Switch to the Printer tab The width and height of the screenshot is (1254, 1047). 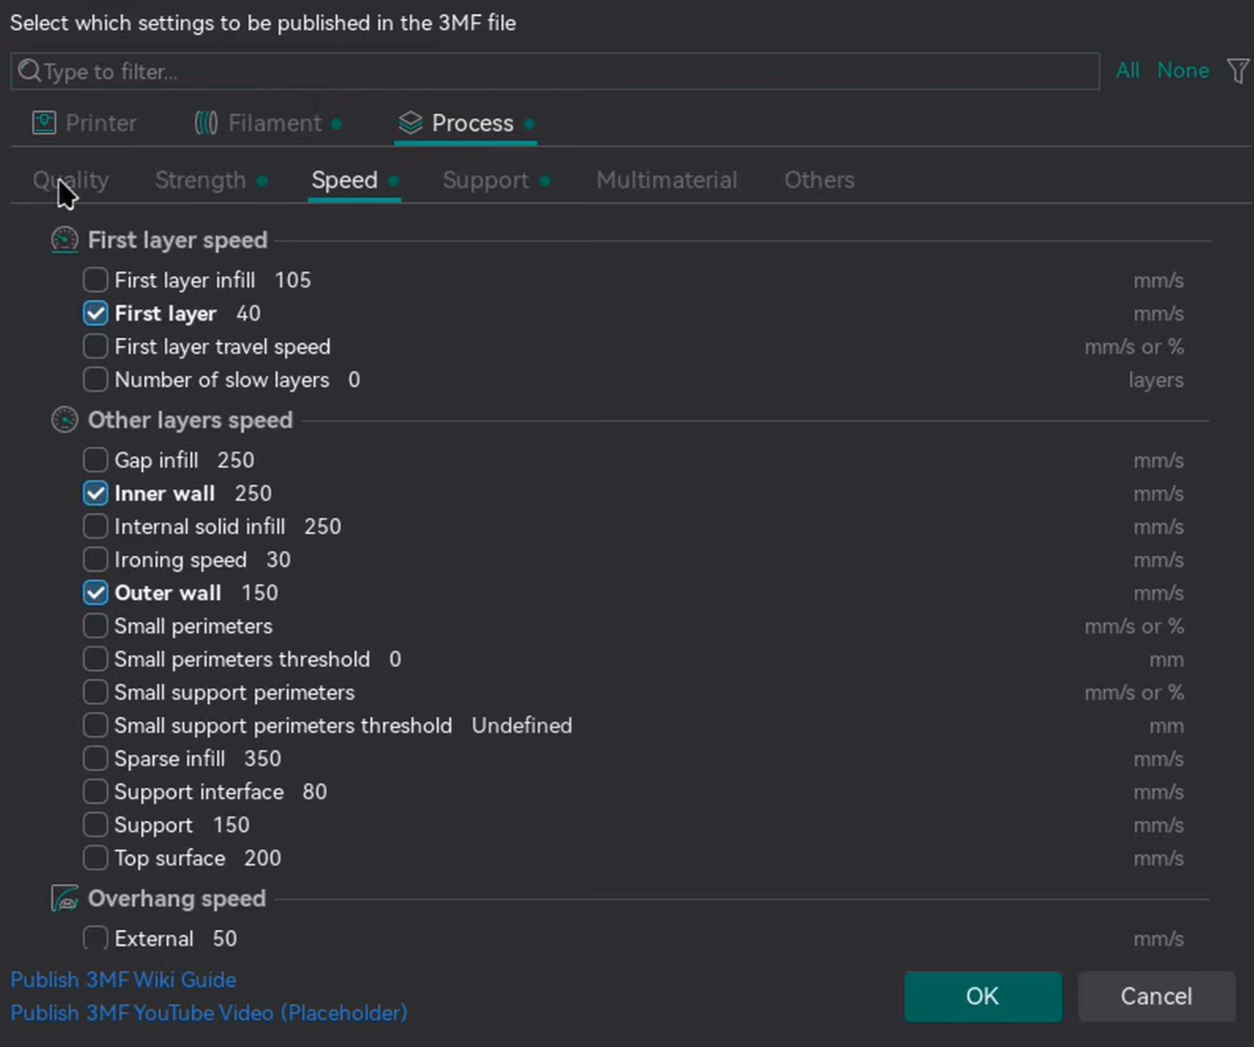tap(84, 123)
